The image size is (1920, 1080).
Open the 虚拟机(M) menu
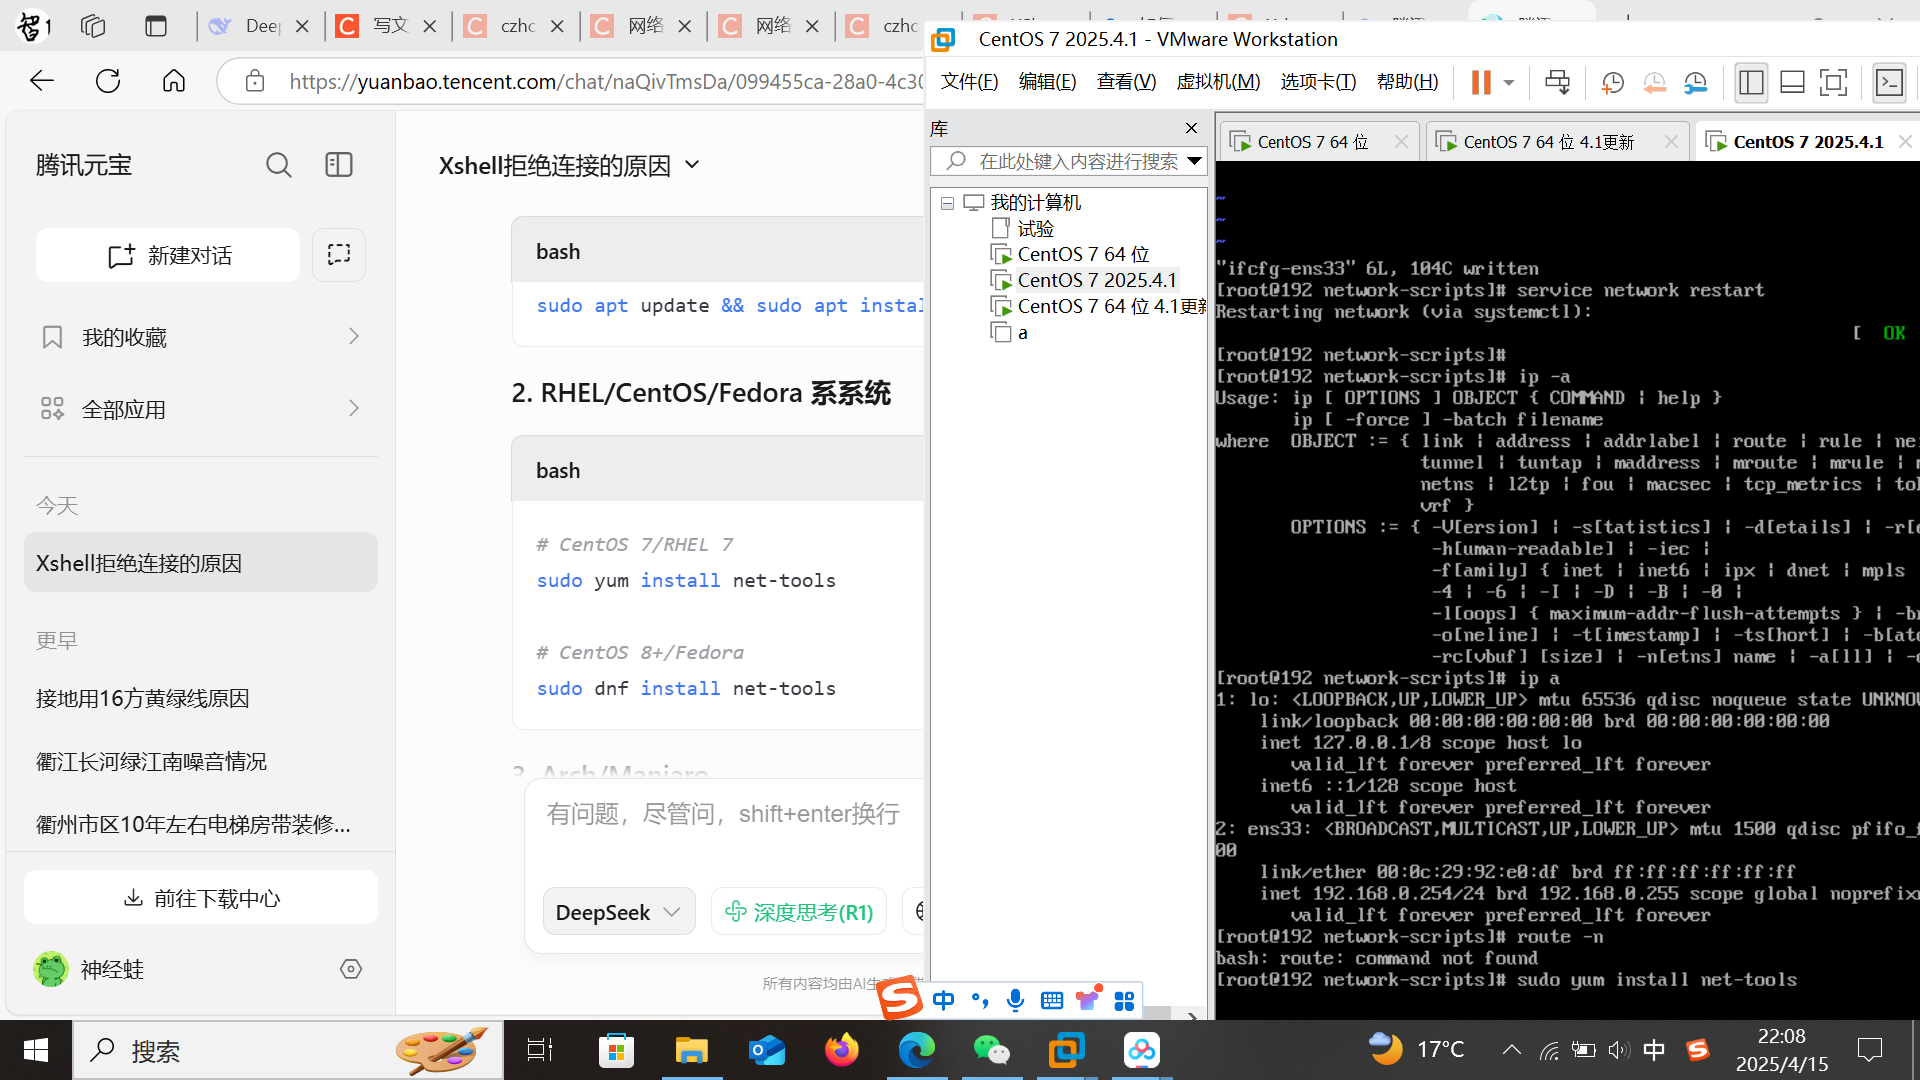coord(1218,82)
